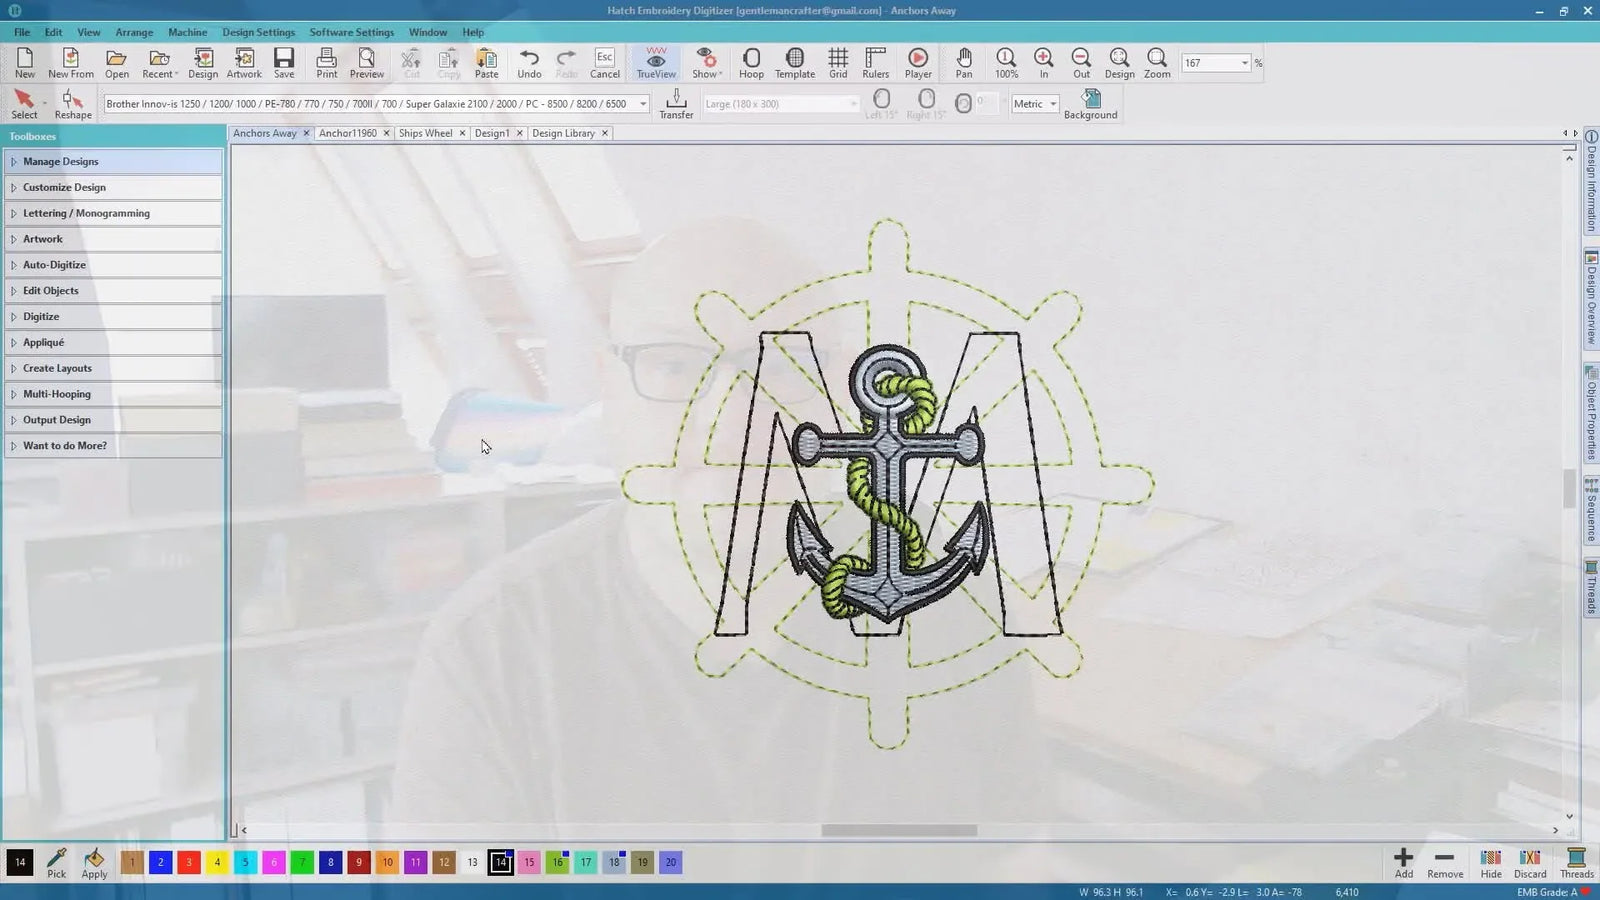Show the Rulers
Image resolution: width=1600 pixels, height=900 pixels.
pyautogui.click(x=875, y=63)
